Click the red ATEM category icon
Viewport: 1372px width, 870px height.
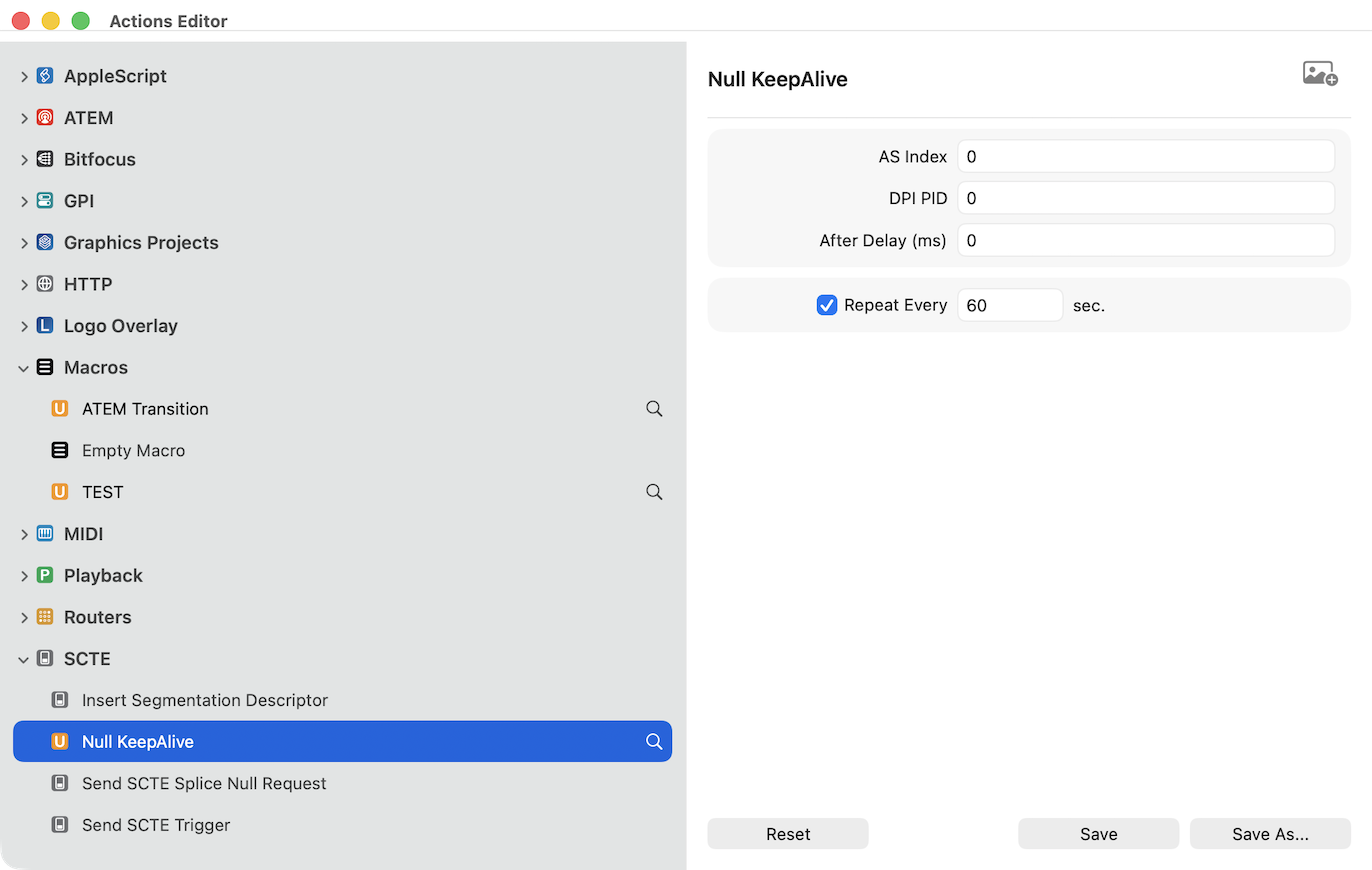click(44, 118)
